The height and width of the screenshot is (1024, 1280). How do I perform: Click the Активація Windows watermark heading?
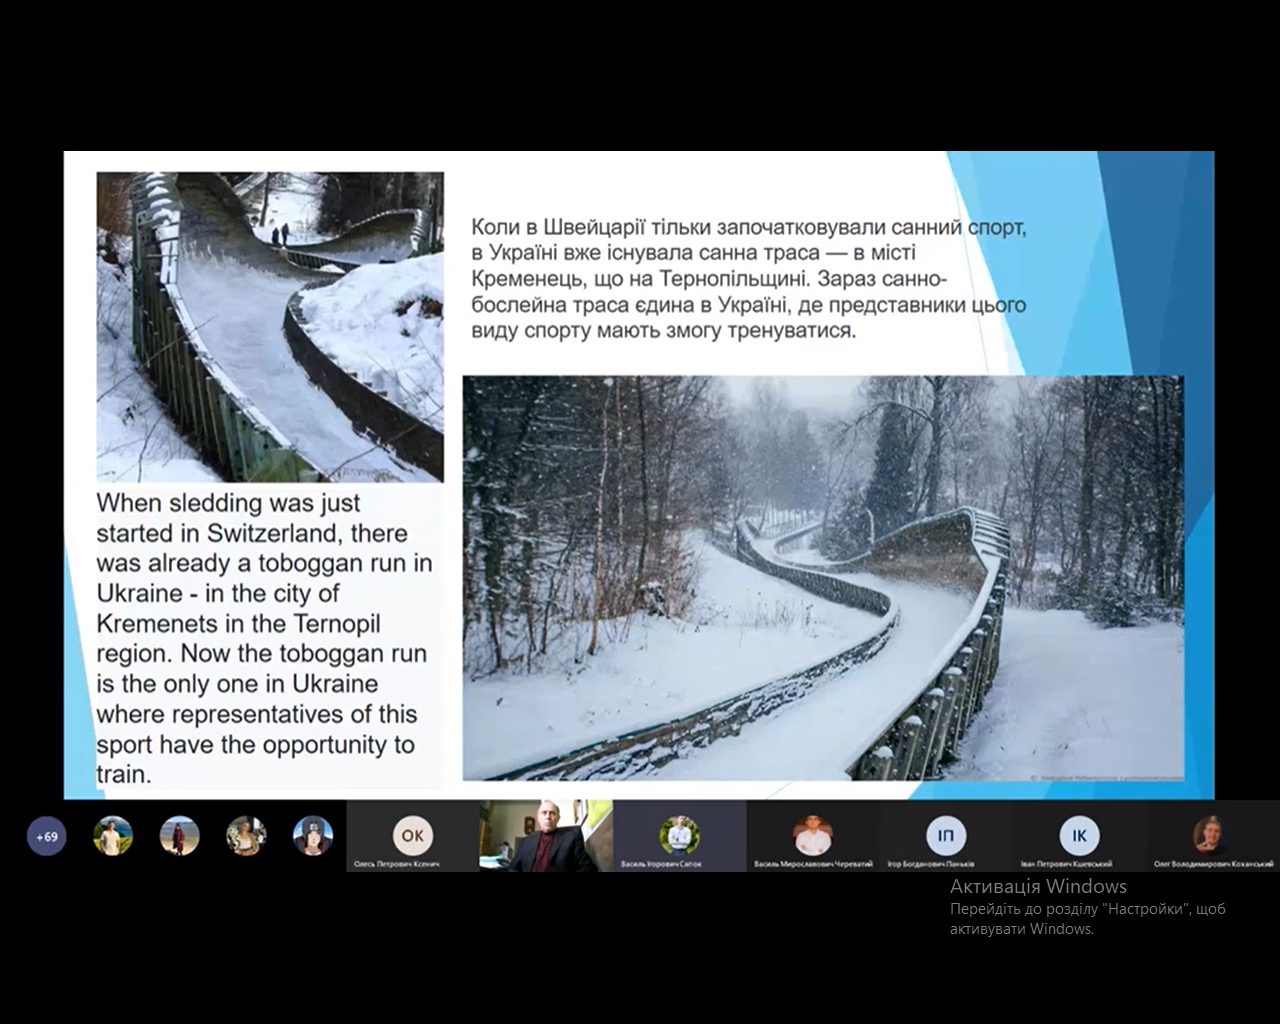(x=1038, y=886)
